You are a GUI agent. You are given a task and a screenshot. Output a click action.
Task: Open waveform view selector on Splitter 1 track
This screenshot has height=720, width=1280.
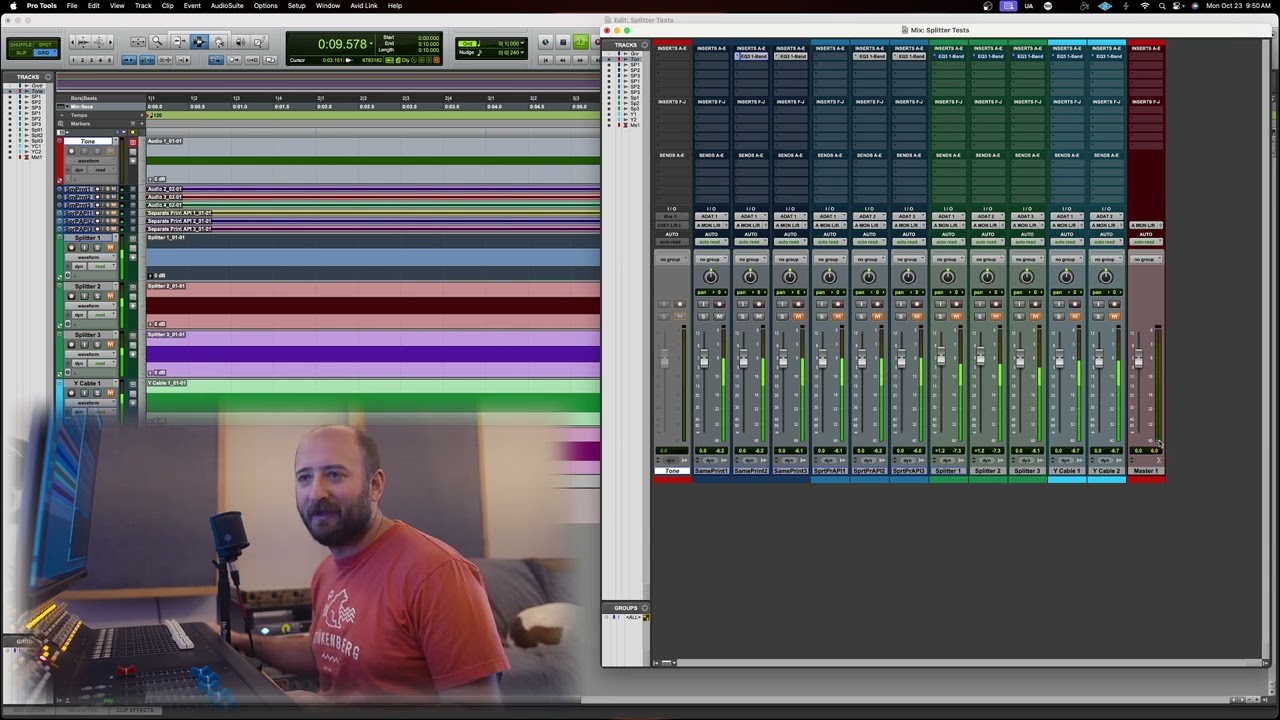(x=89, y=257)
